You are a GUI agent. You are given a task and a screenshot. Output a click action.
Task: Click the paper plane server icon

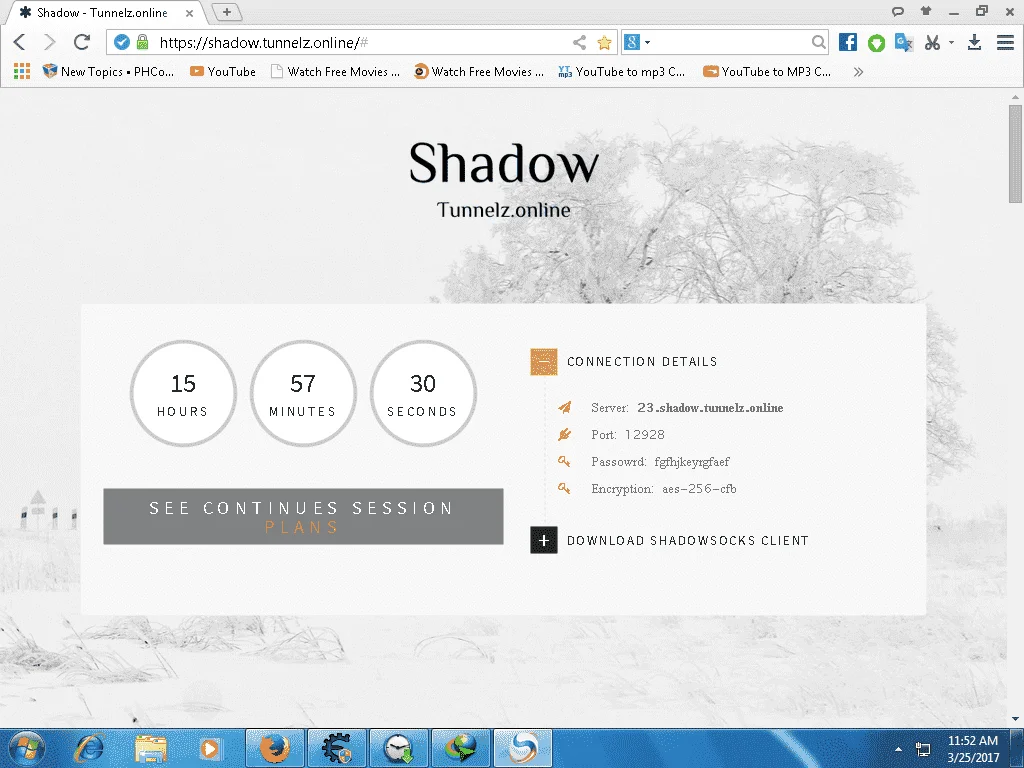point(565,408)
